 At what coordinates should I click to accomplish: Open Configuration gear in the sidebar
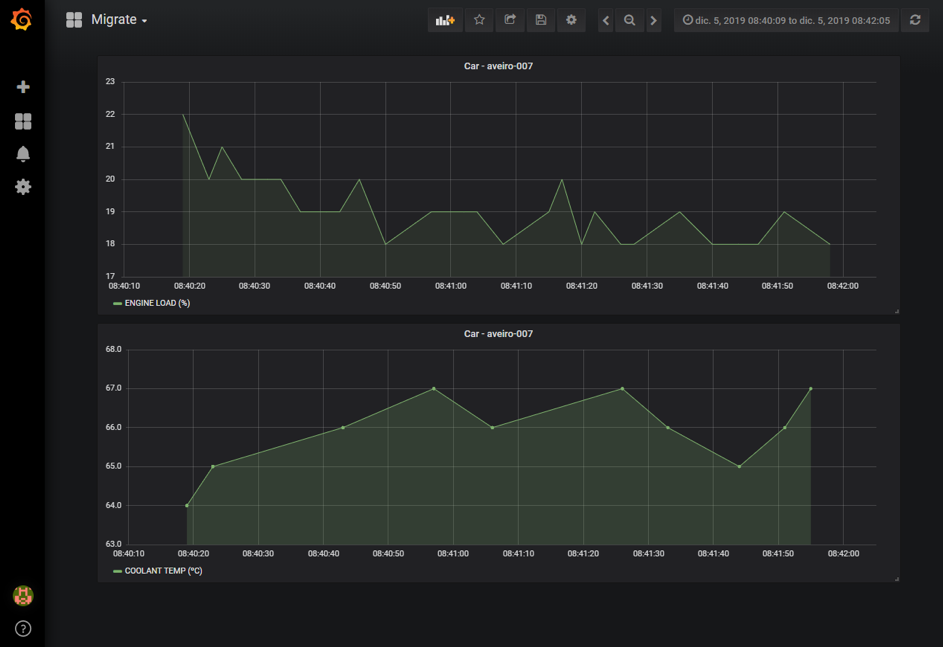pos(23,187)
